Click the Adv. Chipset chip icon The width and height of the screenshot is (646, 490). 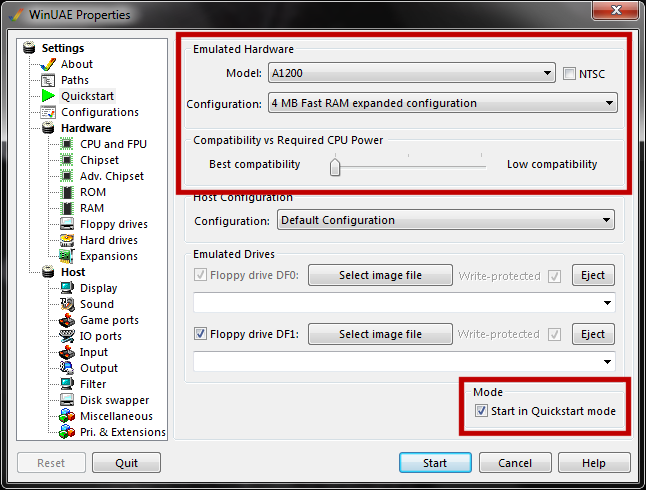(x=67, y=176)
